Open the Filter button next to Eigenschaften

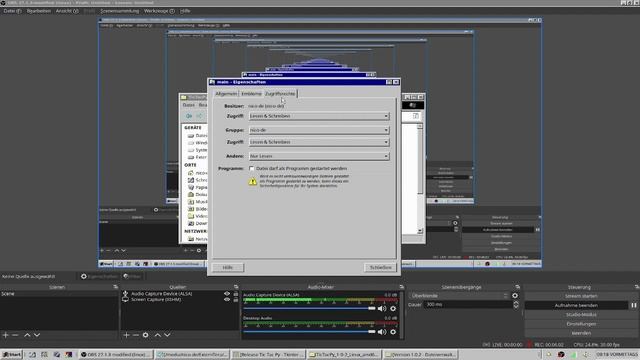tap(132, 276)
